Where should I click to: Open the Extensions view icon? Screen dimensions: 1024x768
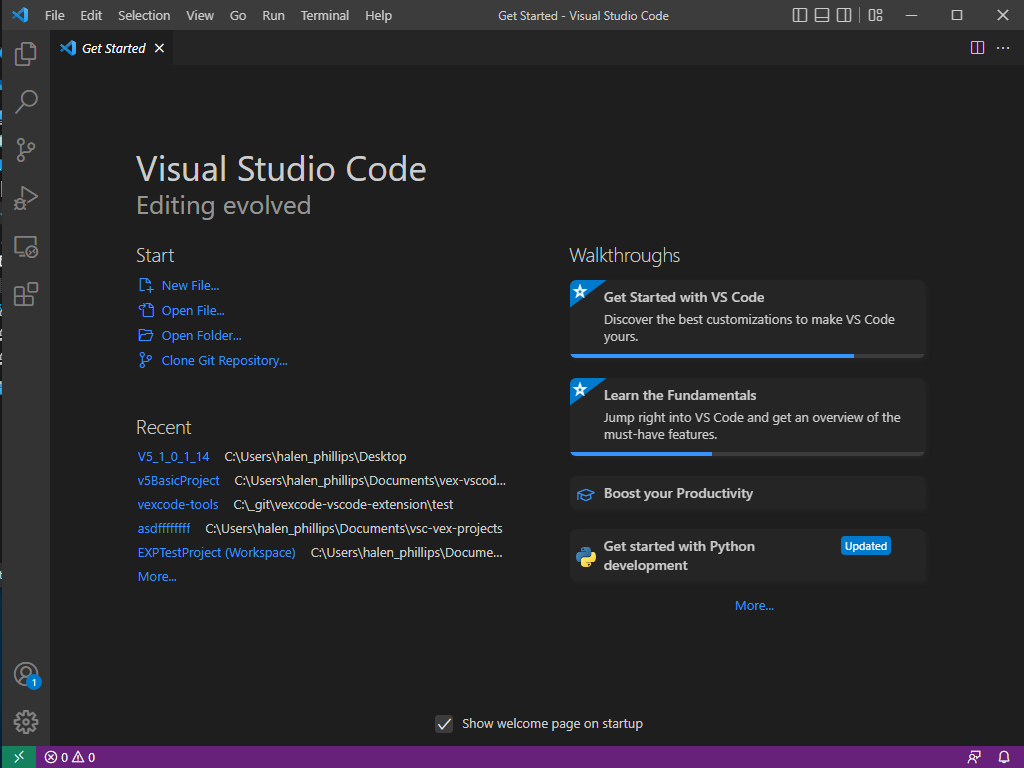[x=25, y=294]
